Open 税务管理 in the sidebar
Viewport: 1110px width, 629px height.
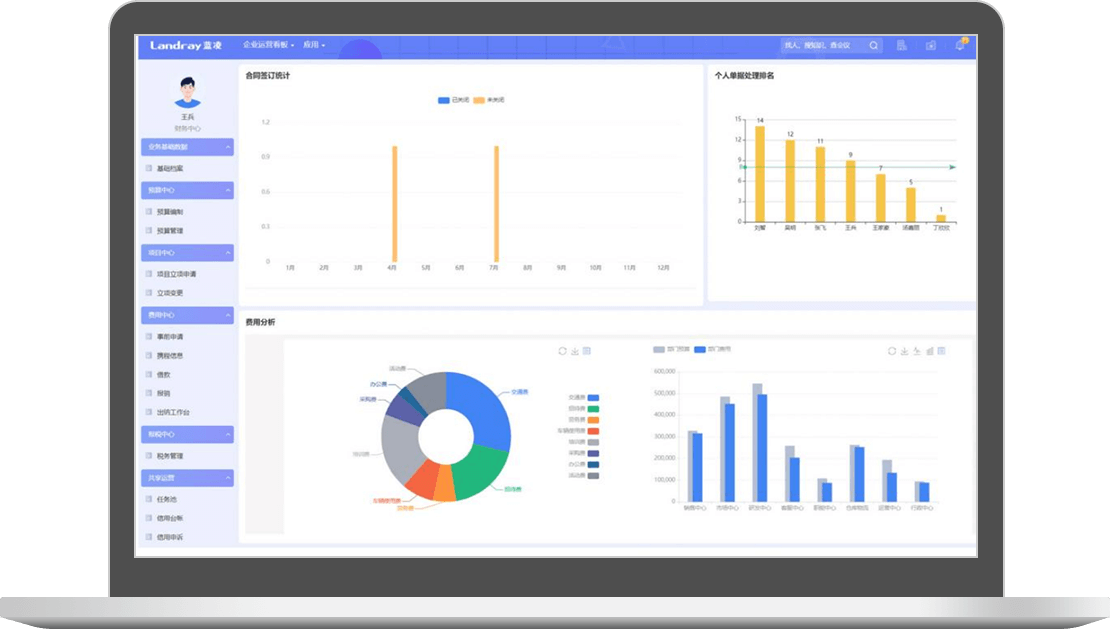point(169,456)
